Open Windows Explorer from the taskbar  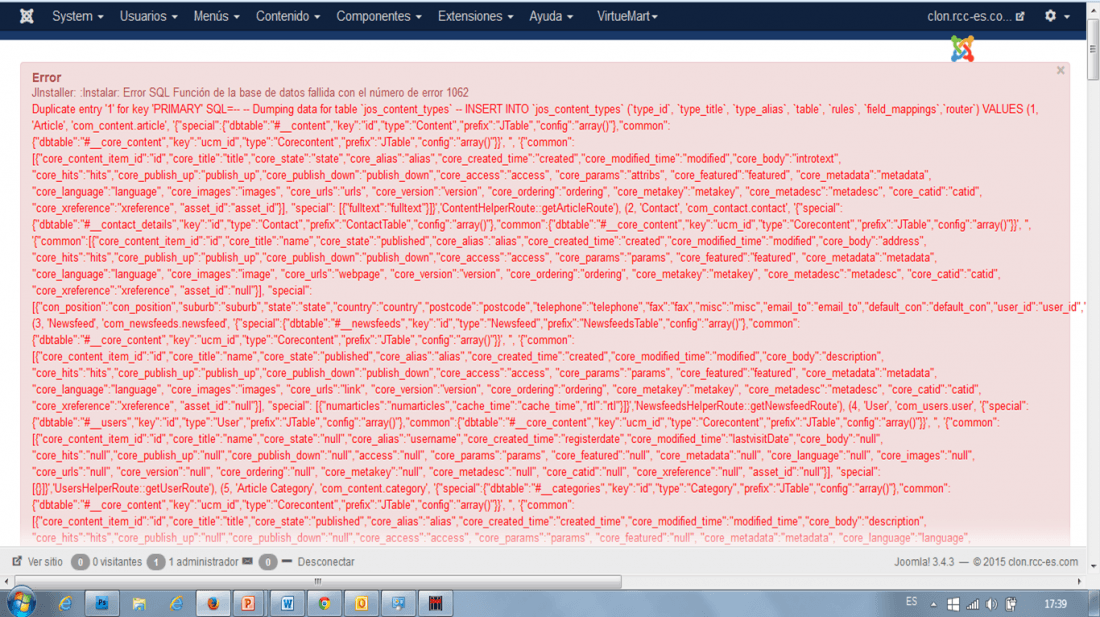pos(139,603)
